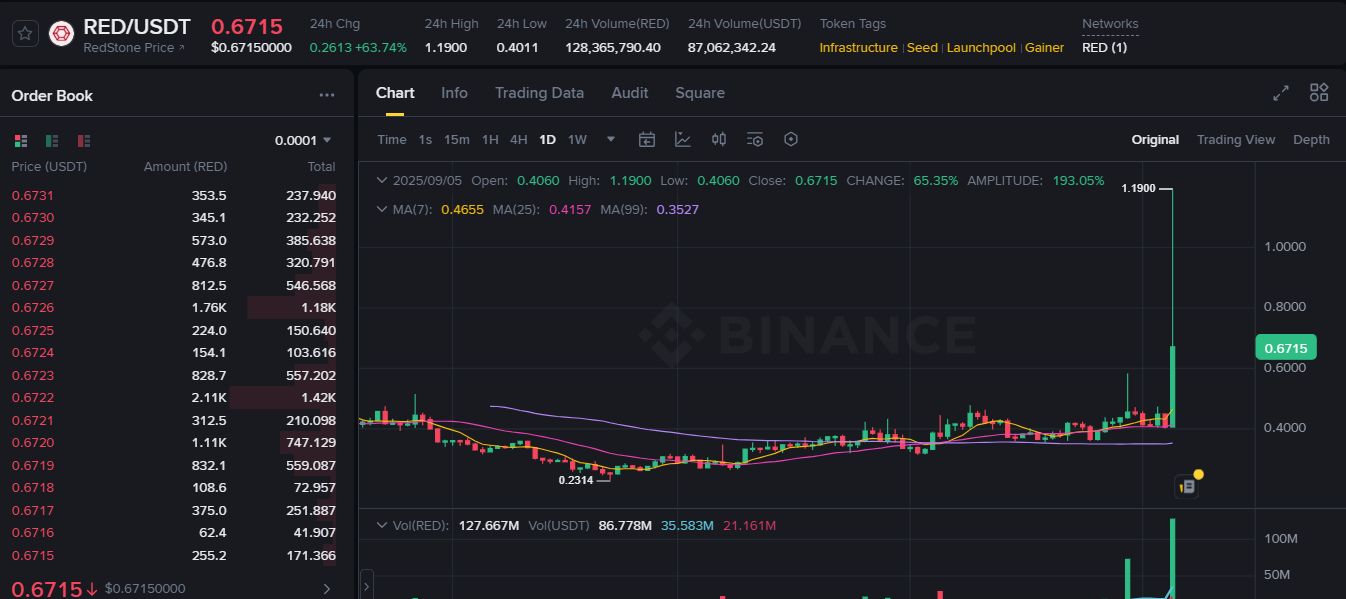
Task: Open the grid layout view icon
Action: 1319,92
